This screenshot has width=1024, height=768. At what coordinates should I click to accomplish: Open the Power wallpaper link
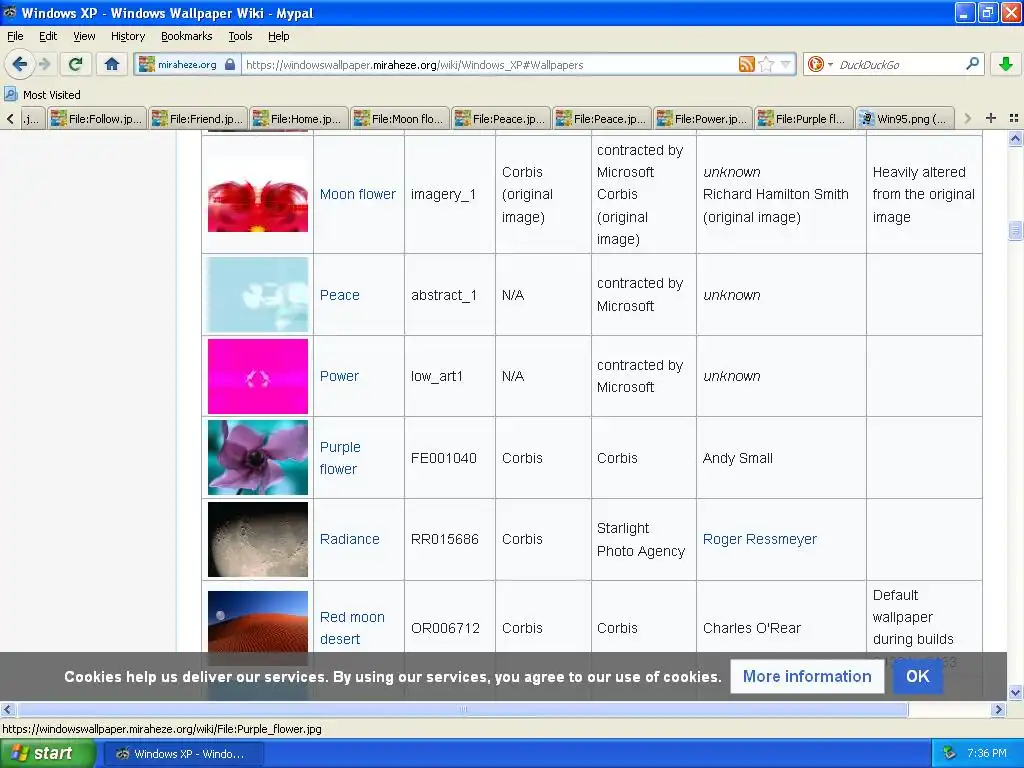click(x=339, y=376)
